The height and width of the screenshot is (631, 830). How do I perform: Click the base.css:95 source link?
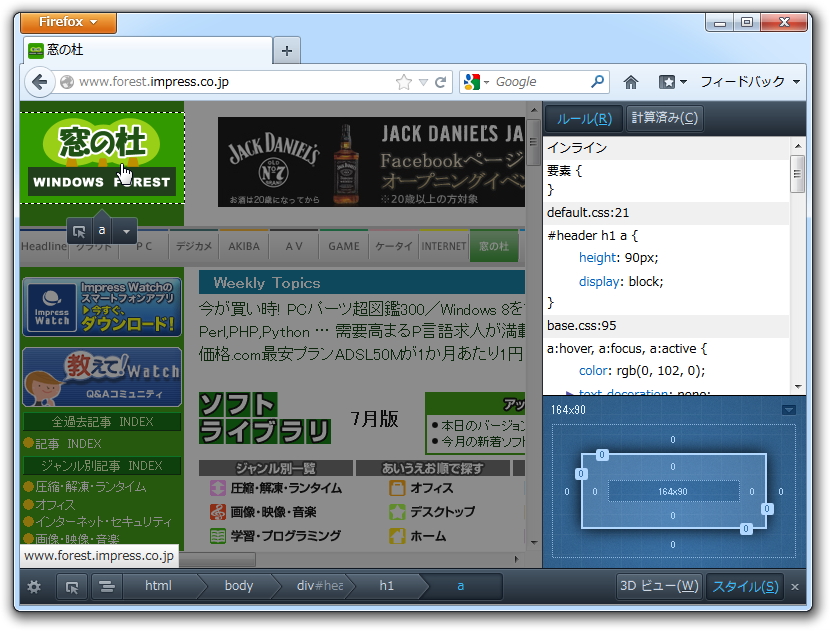click(581, 326)
